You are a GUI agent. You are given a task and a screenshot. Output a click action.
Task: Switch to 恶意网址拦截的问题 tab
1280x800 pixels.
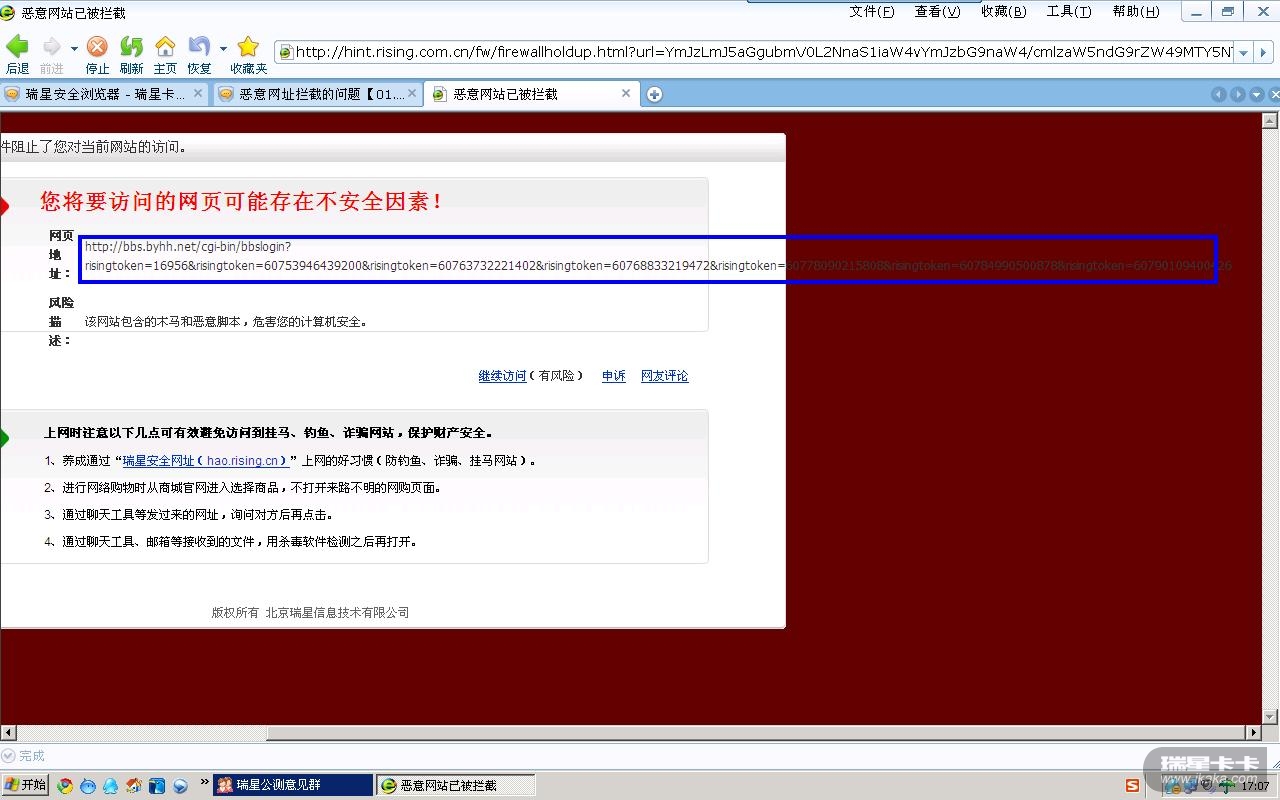click(x=320, y=94)
